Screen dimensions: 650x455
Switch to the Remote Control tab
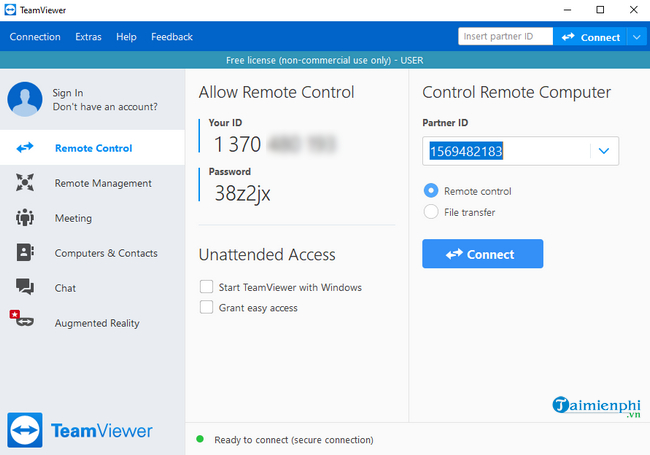(92, 148)
